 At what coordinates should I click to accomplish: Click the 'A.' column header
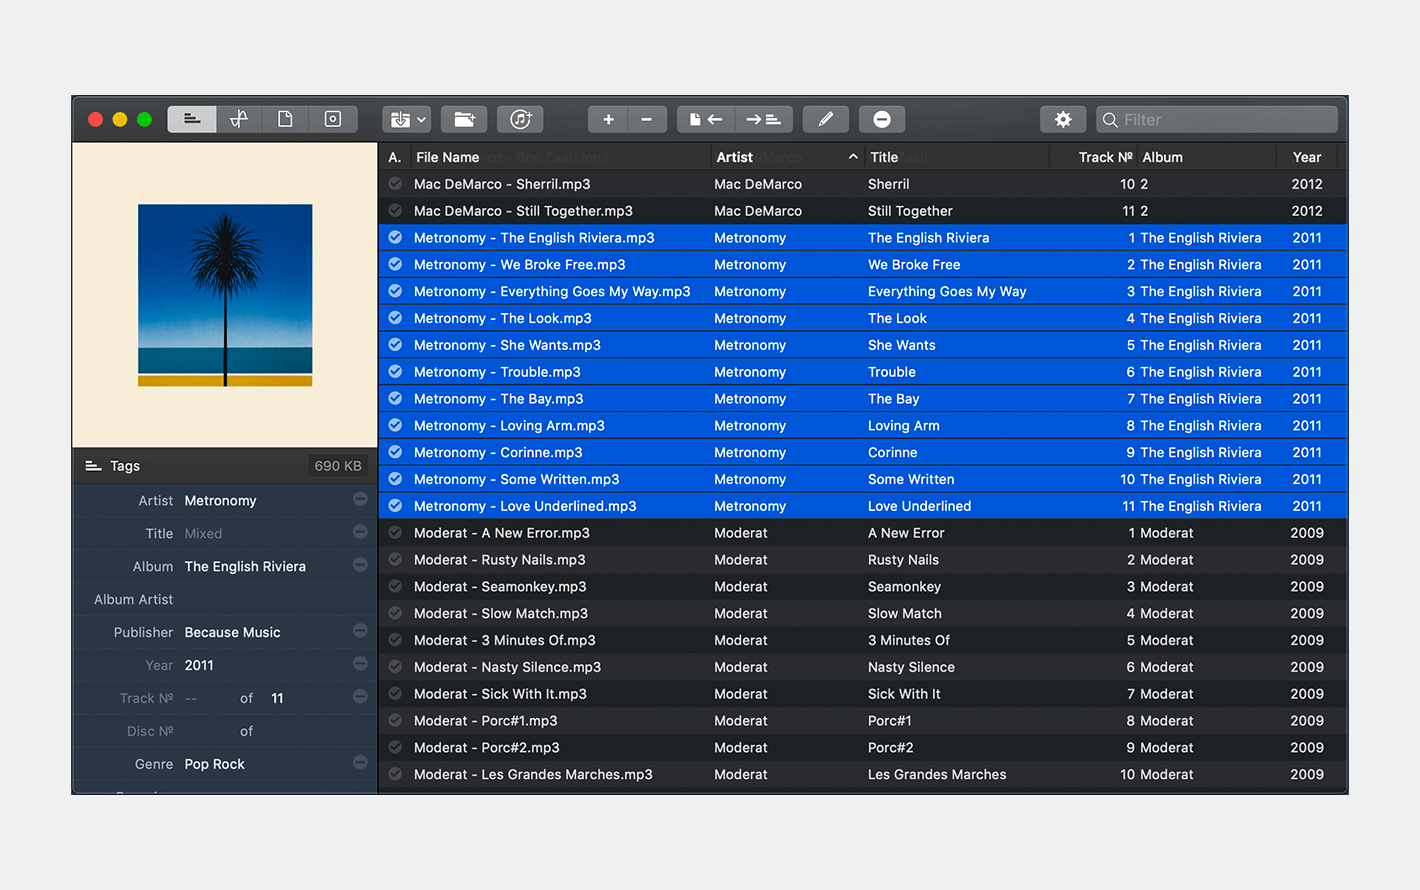pyautogui.click(x=395, y=157)
